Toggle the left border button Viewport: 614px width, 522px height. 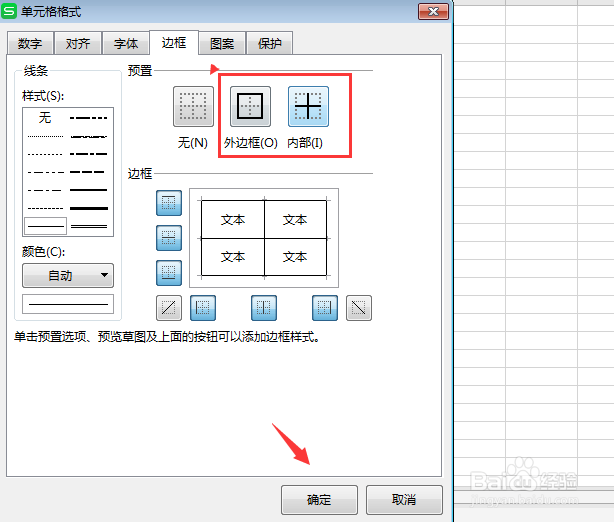203,308
